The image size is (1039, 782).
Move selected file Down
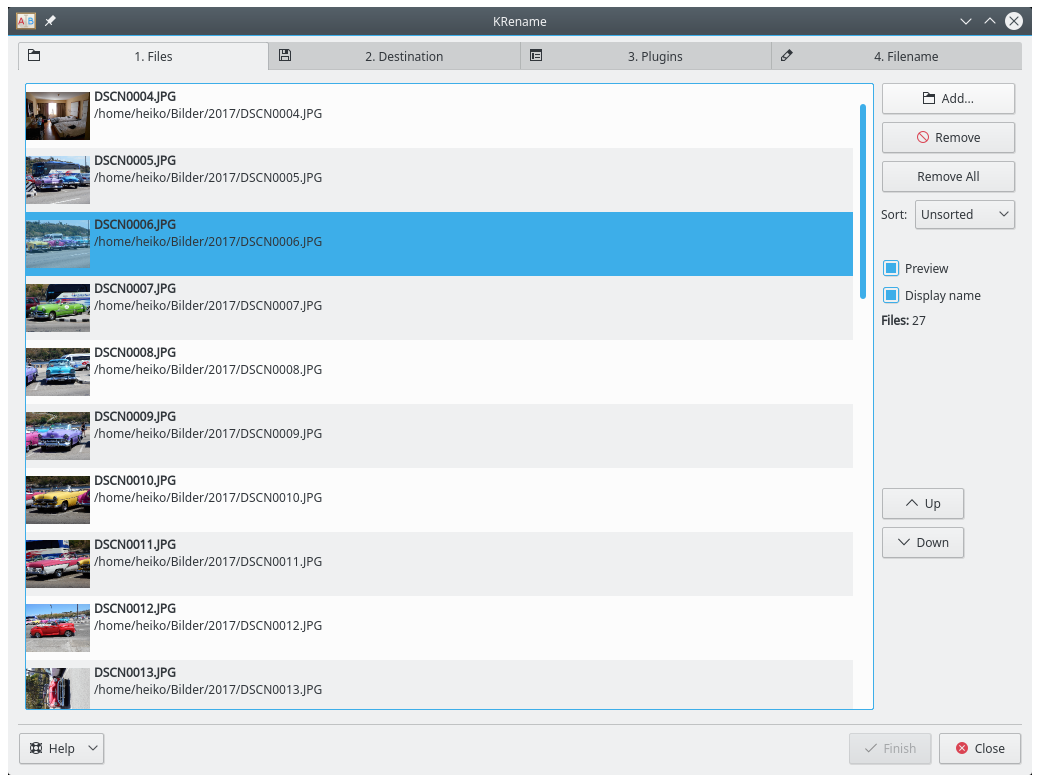click(x=922, y=543)
